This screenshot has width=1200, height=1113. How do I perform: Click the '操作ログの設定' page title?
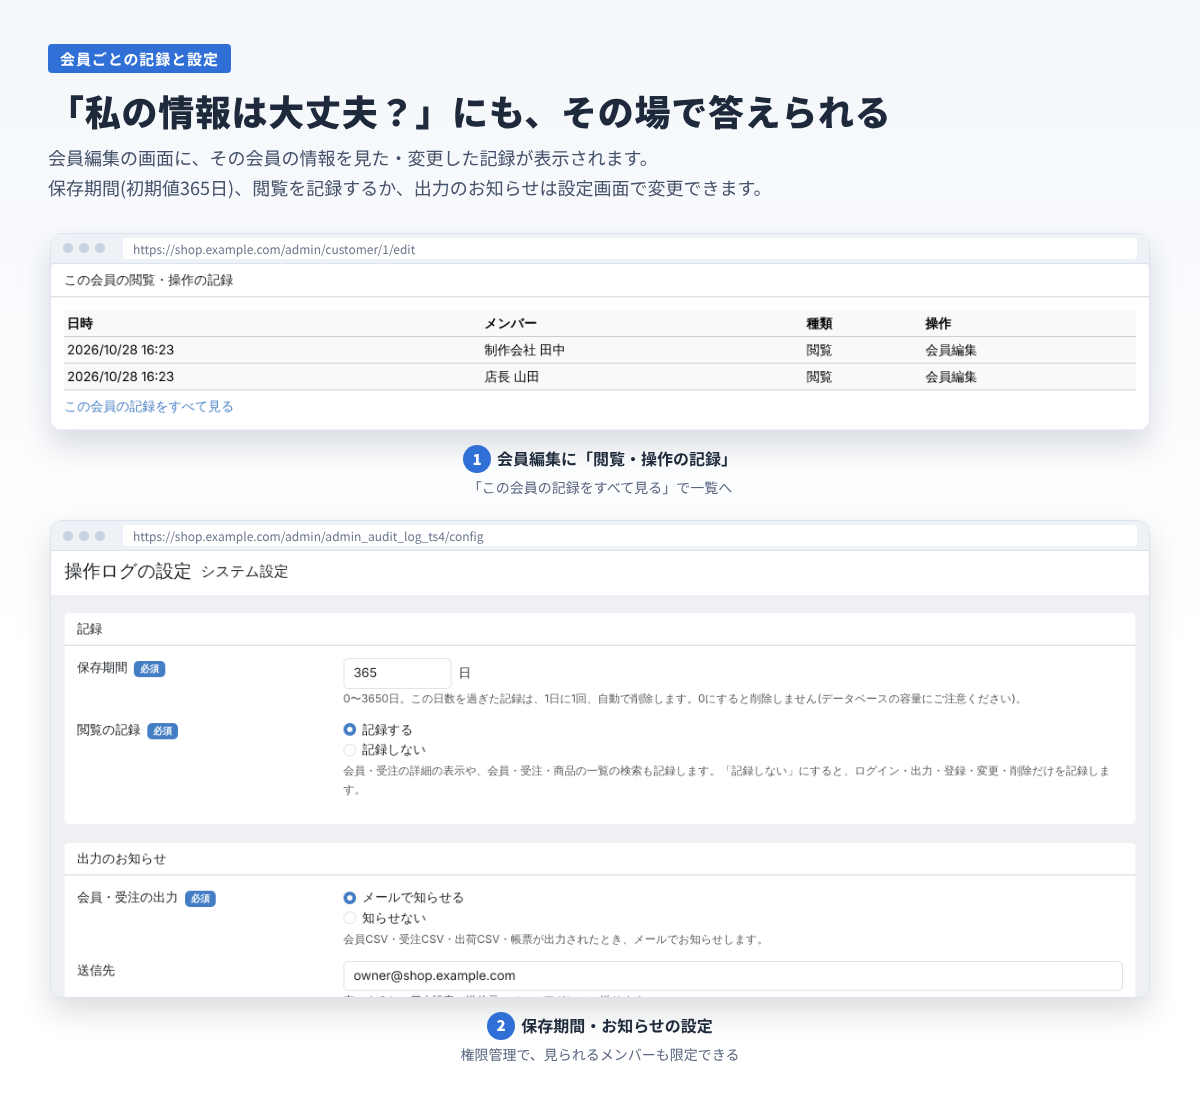pyautogui.click(x=128, y=571)
